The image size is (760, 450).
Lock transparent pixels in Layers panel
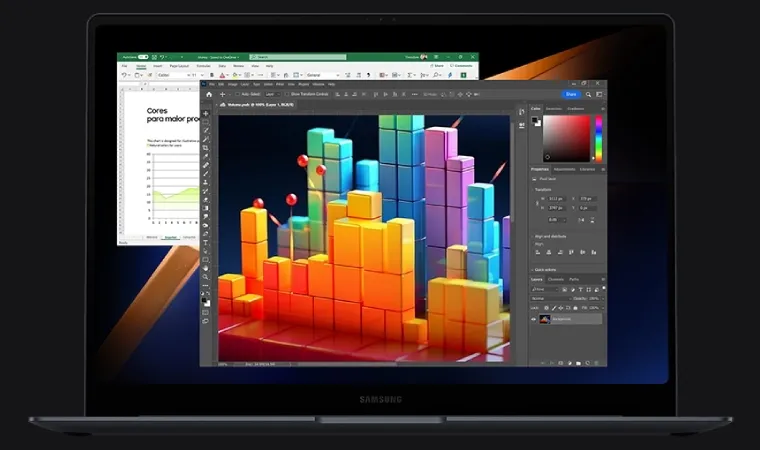tap(546, 308)
